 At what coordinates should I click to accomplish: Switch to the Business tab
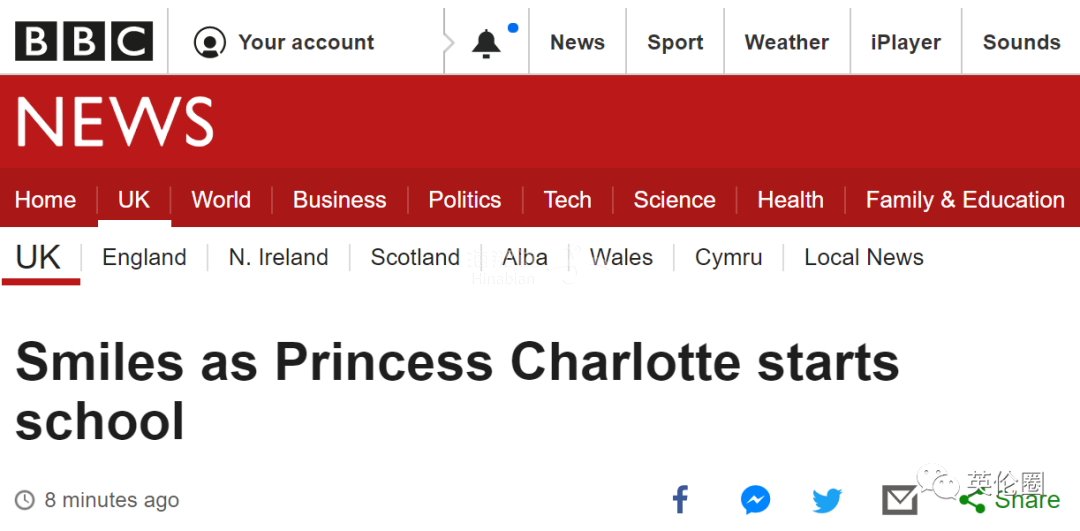339,200
